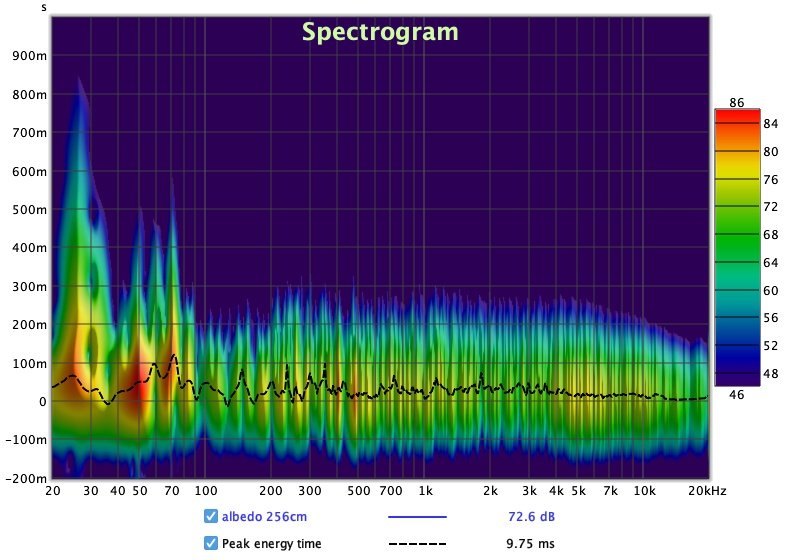Viewport: 800px width, 560px height.
Task: Click the color scale legend bar
Action: (737, 247)
